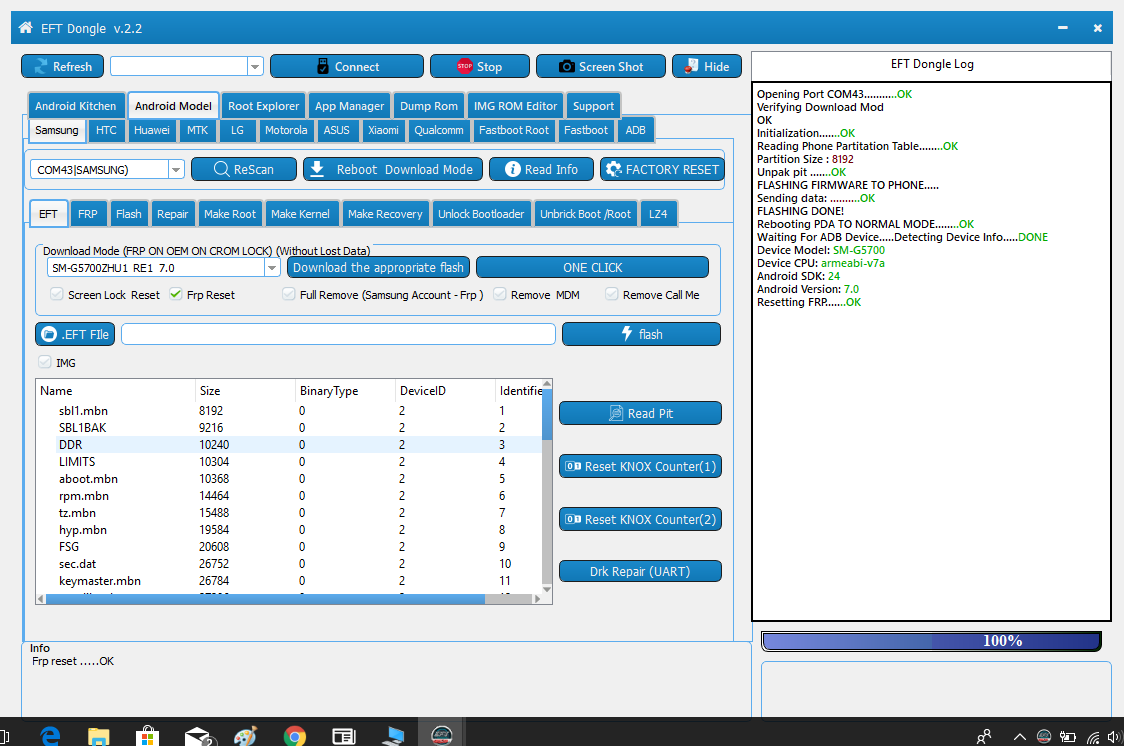This screenshot has width=1124, height=746.
Task: Open Microsoft Edge from the taskbar
Action: 50,736
